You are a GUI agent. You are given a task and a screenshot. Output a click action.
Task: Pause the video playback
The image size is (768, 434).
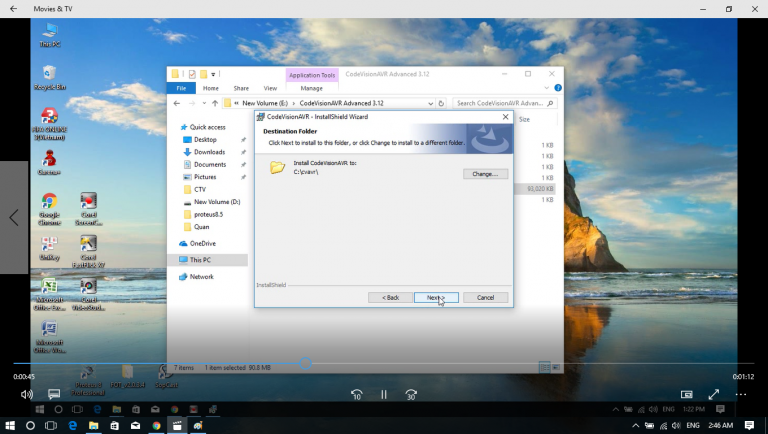(x=383, y=395)
